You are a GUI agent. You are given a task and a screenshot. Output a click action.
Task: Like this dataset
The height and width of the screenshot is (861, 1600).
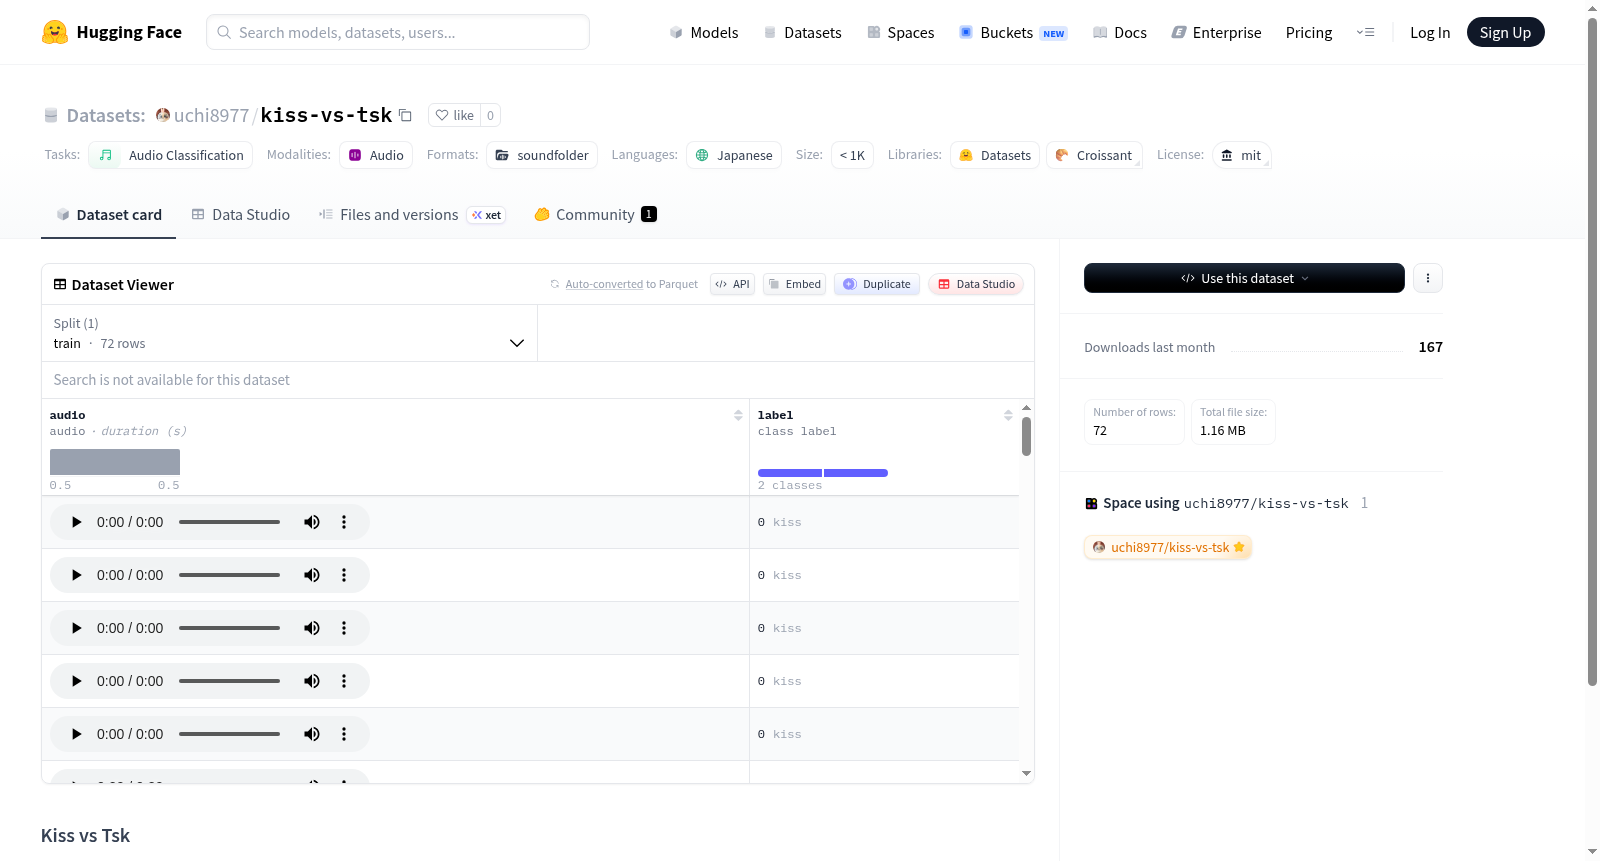tap(455, 115)
